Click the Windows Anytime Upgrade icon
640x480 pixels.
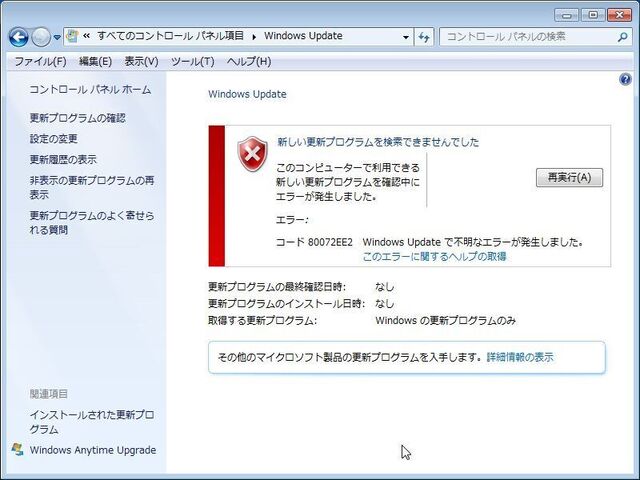(x=18, y=449)
